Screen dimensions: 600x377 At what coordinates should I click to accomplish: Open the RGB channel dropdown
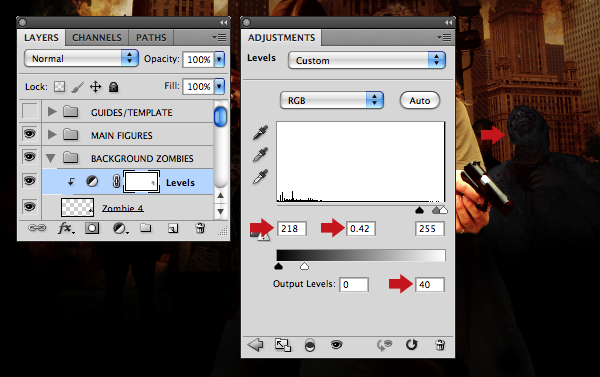pyautogui.click(x=332, y=100)
